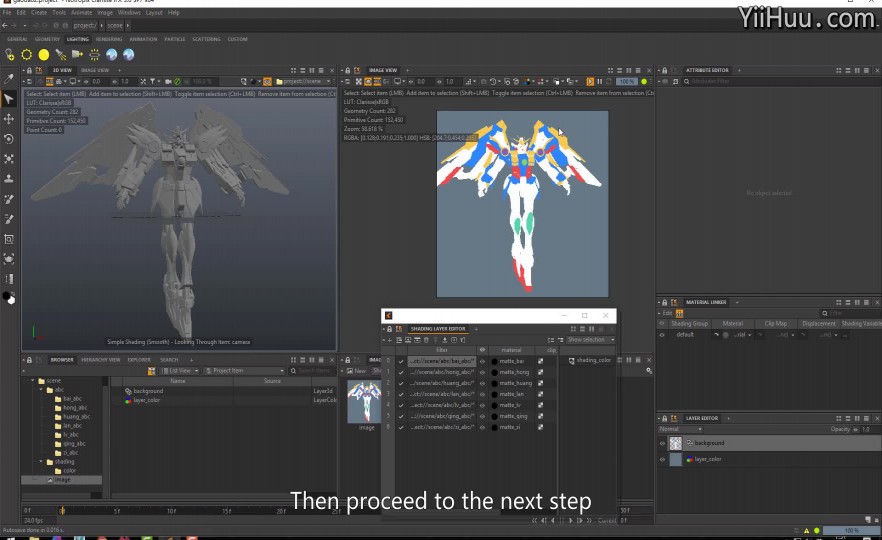
Task: Create a light with the bulb-plus shelf icon
Action: (x=10, y=55)
